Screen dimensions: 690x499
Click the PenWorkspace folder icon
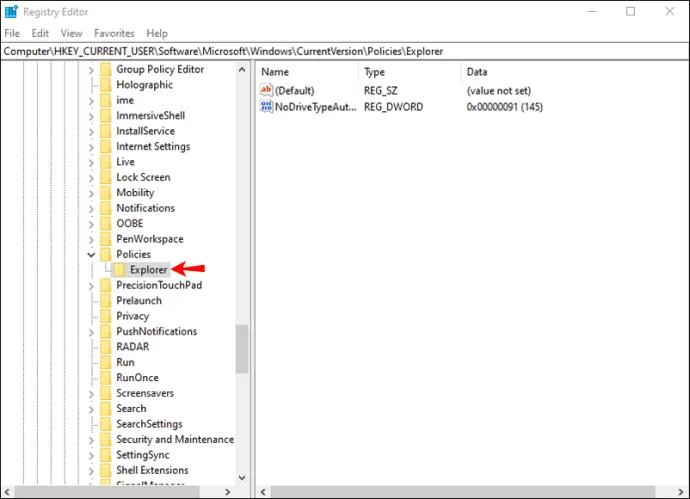point(106,239)
